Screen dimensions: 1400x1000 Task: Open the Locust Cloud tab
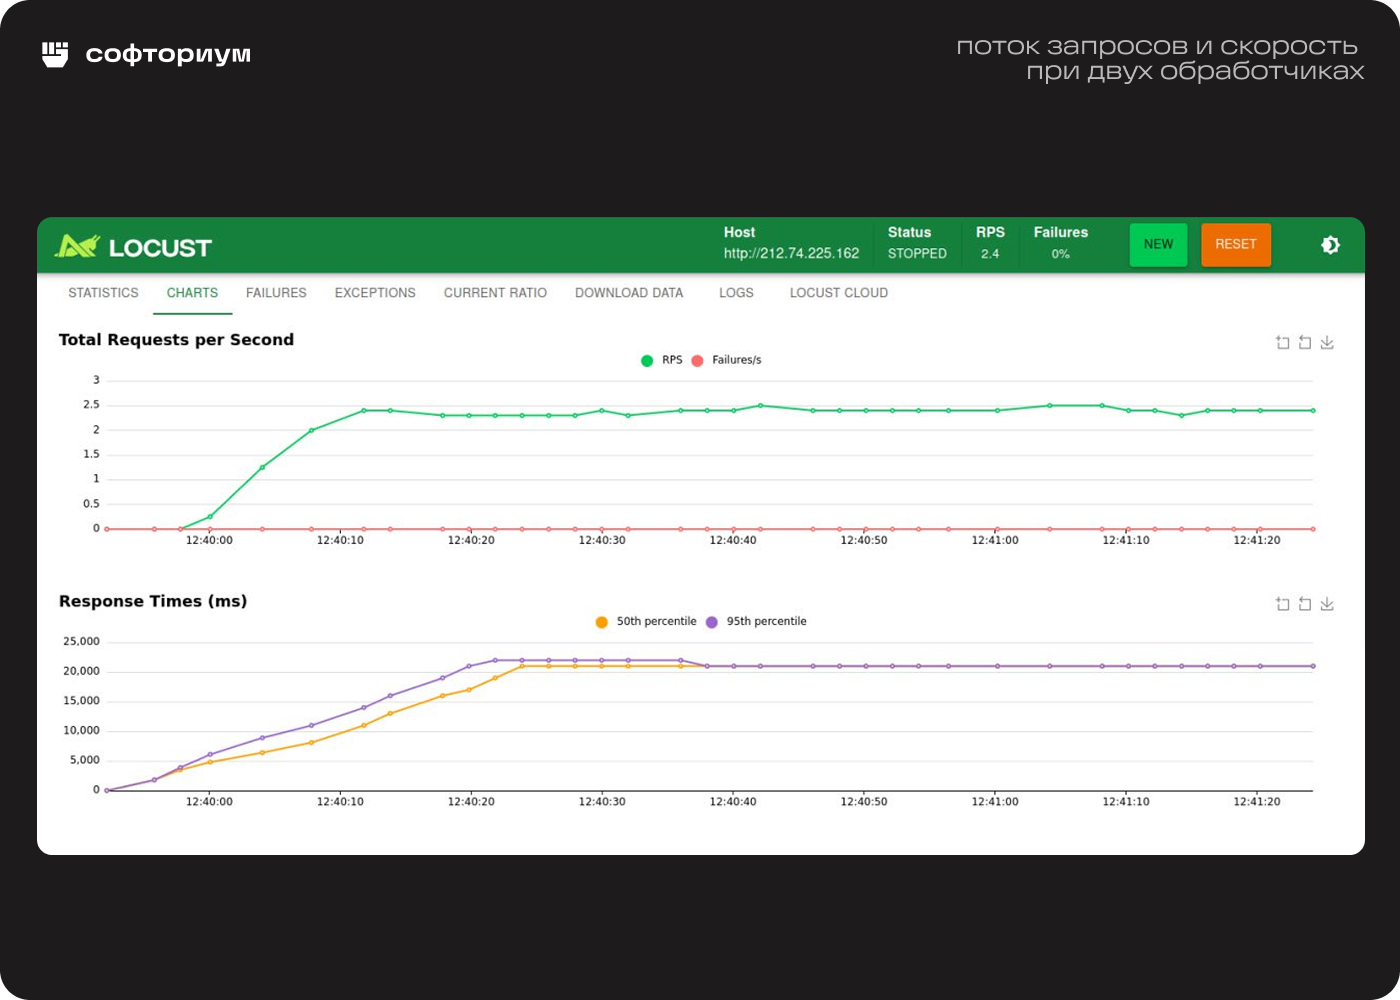[x=838, y=293]
